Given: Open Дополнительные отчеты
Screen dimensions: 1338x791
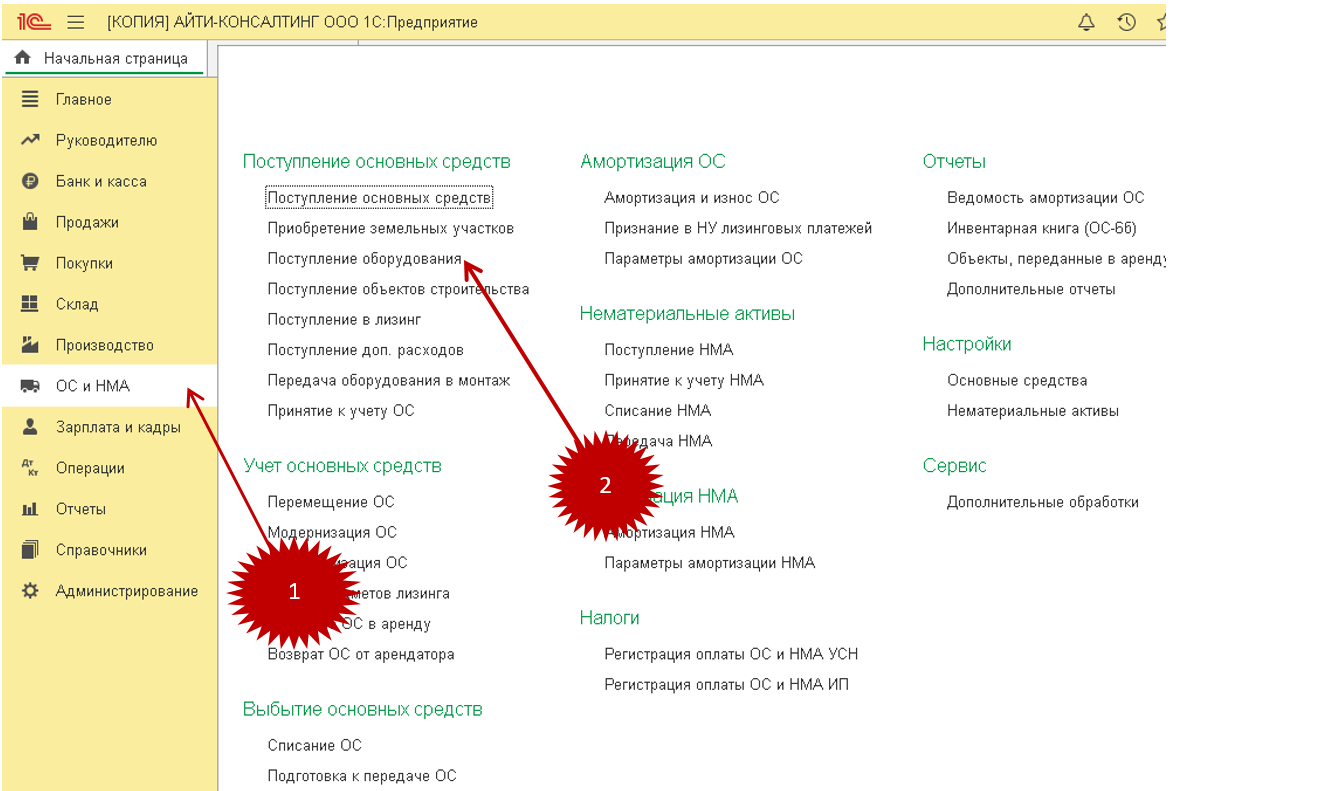Looking at the screenshot, I should (x=1031, y=289).
